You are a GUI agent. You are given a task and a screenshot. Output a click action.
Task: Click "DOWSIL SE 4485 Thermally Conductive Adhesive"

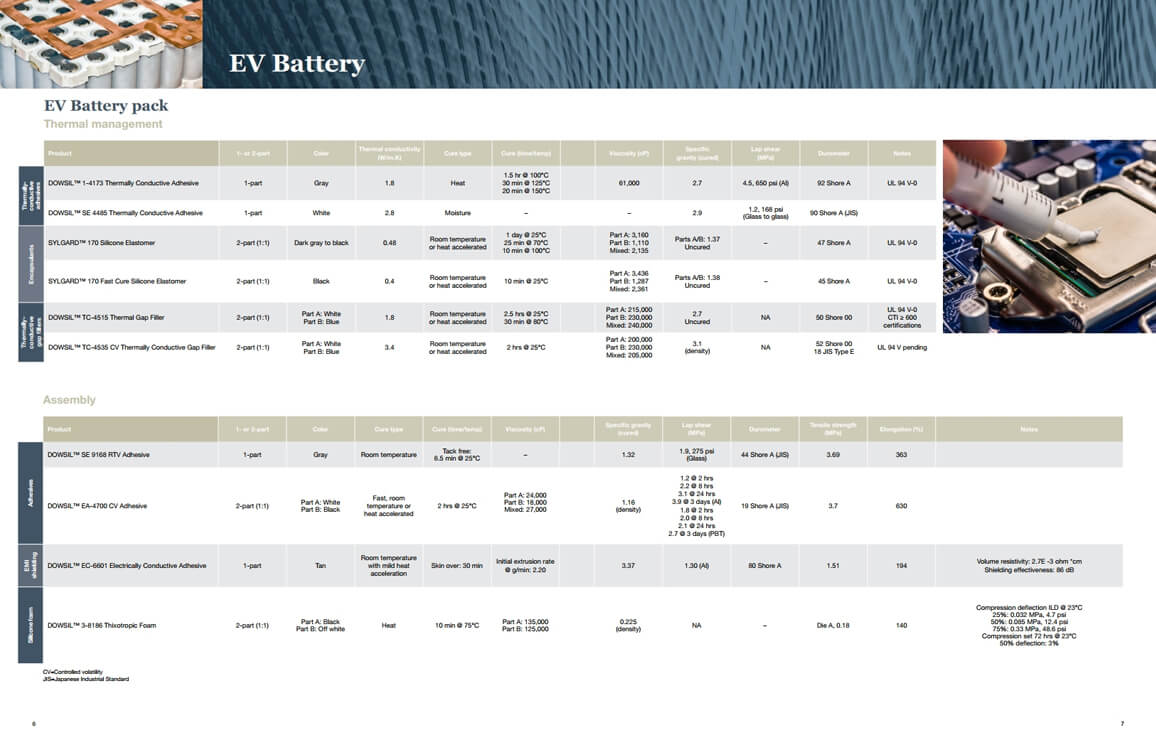(125, 213)
